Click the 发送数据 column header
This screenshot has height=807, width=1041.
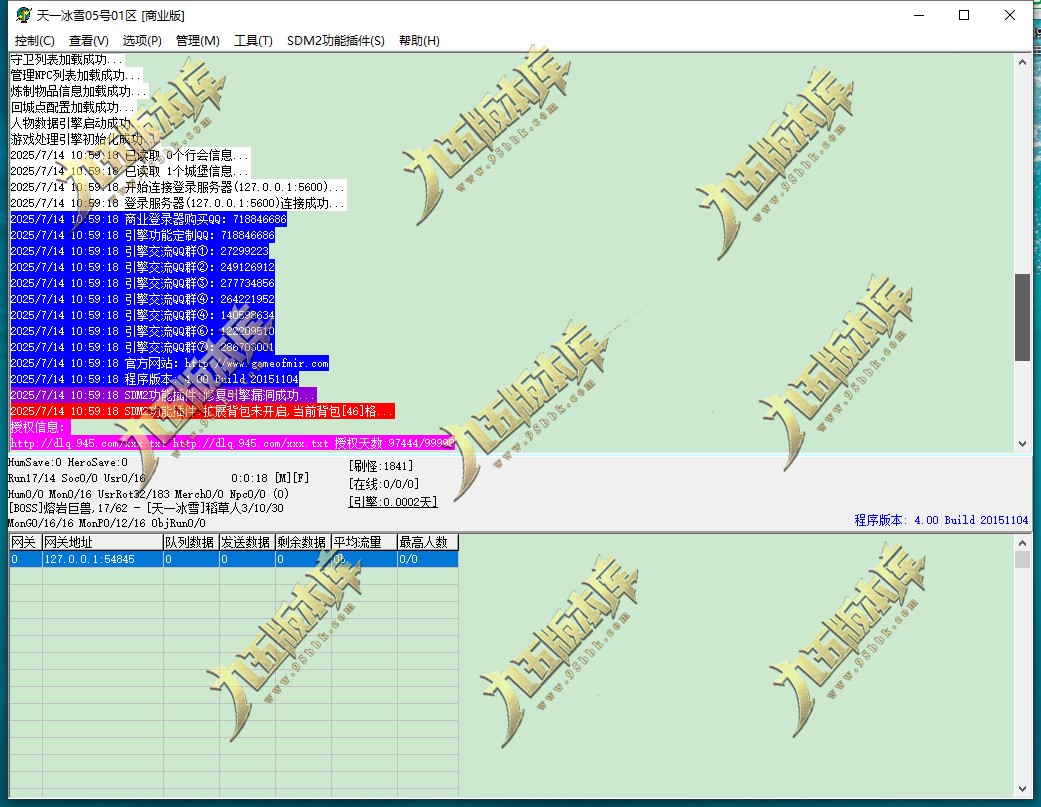click(247, 542)
